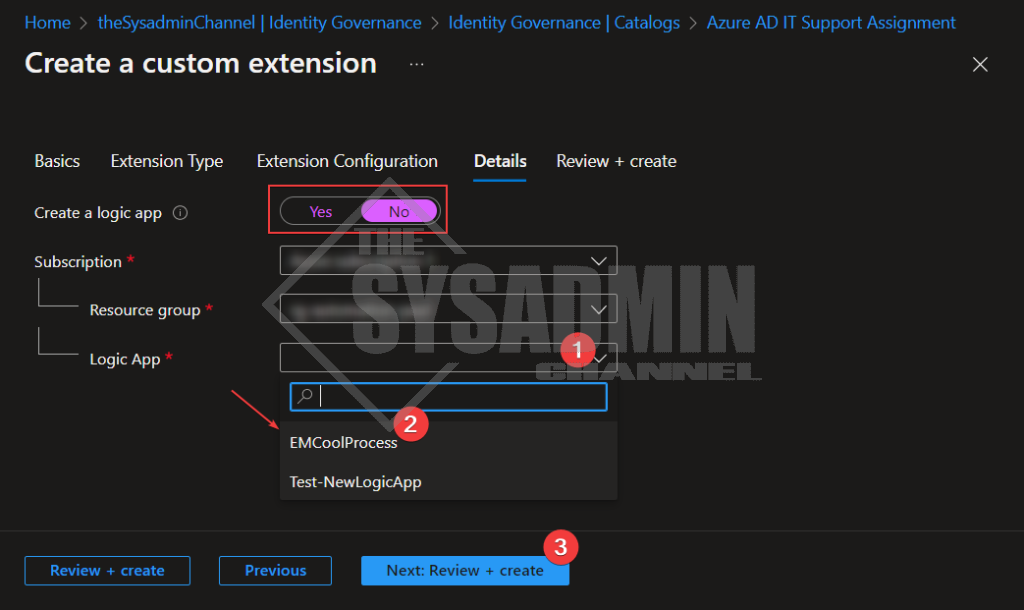The width and height of the screenshot is (1024, 610).
Task: Close the Create a custom extension pane
Action: (x=980, y=64)
